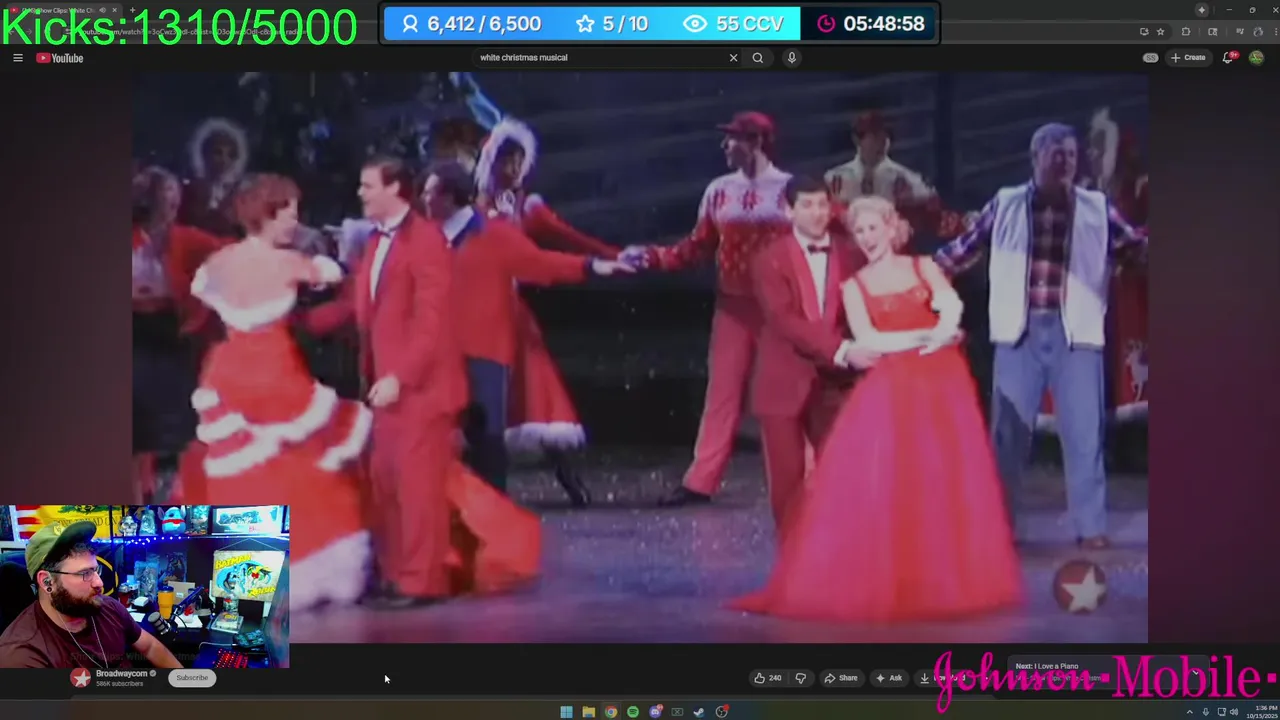Viewport: 1280px width, 720px height.
Task: Like the video with thumbs up
Action: coord(768,678)
